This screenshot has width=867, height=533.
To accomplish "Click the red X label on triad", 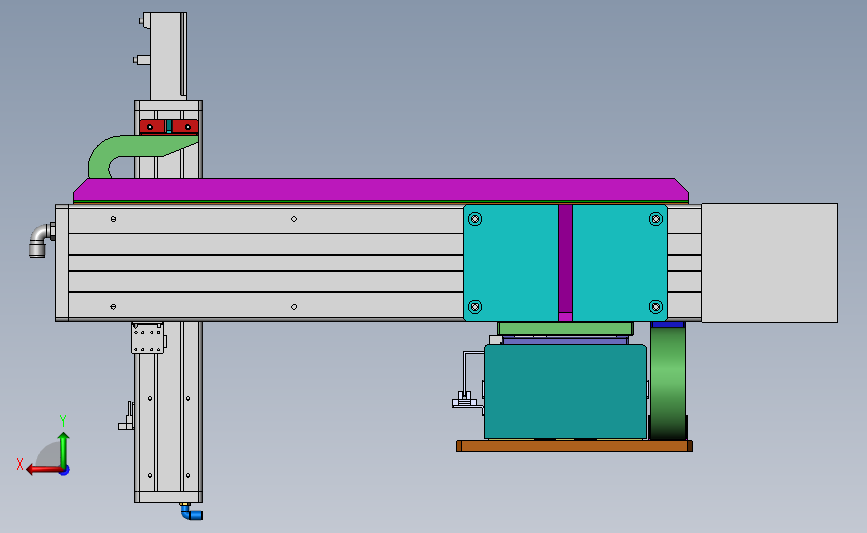I will [x=19, y=464].
